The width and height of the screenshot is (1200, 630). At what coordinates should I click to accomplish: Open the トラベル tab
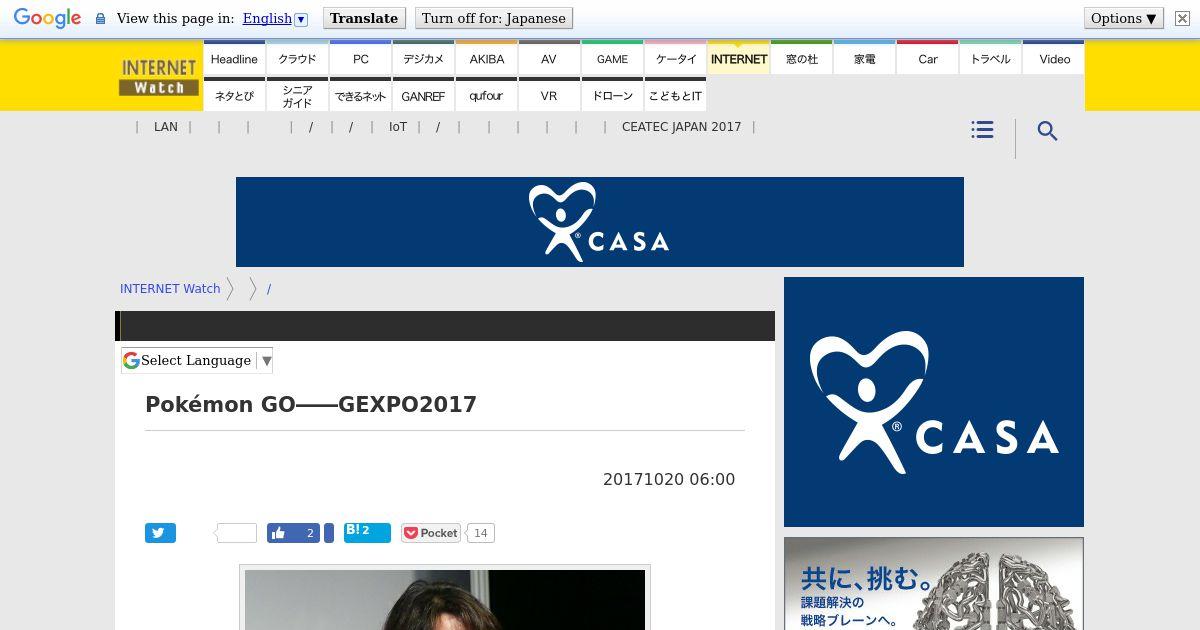pos(990,58)
